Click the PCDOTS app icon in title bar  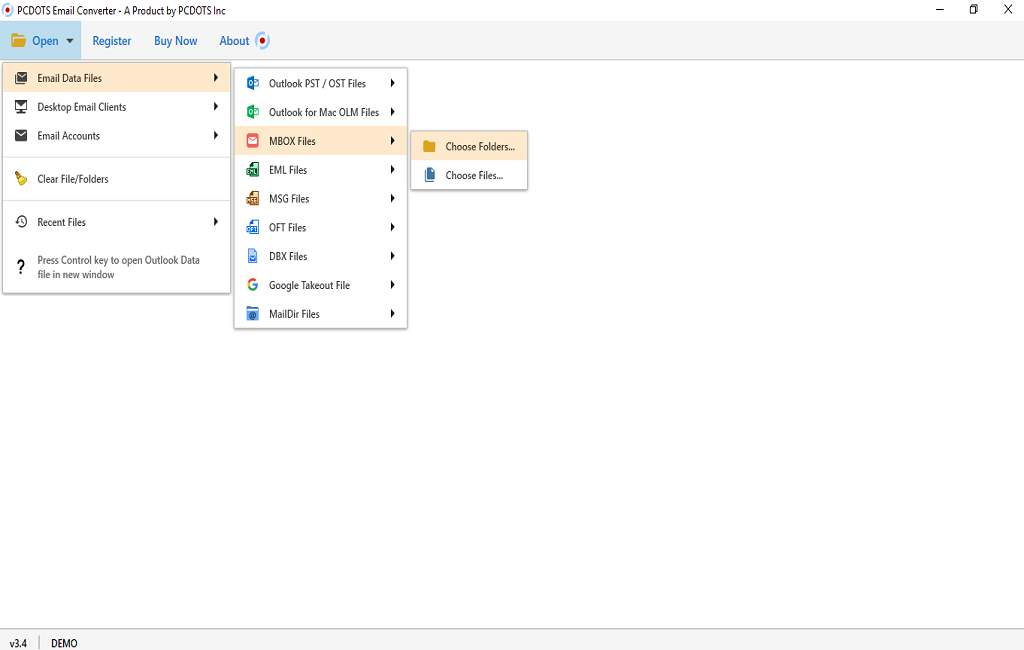[x=8, y=10]
